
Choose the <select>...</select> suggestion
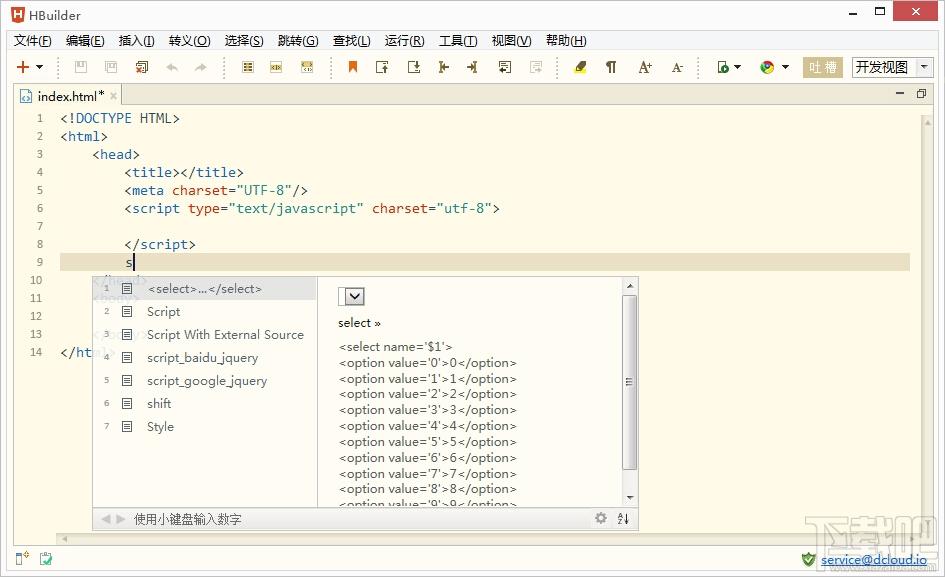[205, 289]
